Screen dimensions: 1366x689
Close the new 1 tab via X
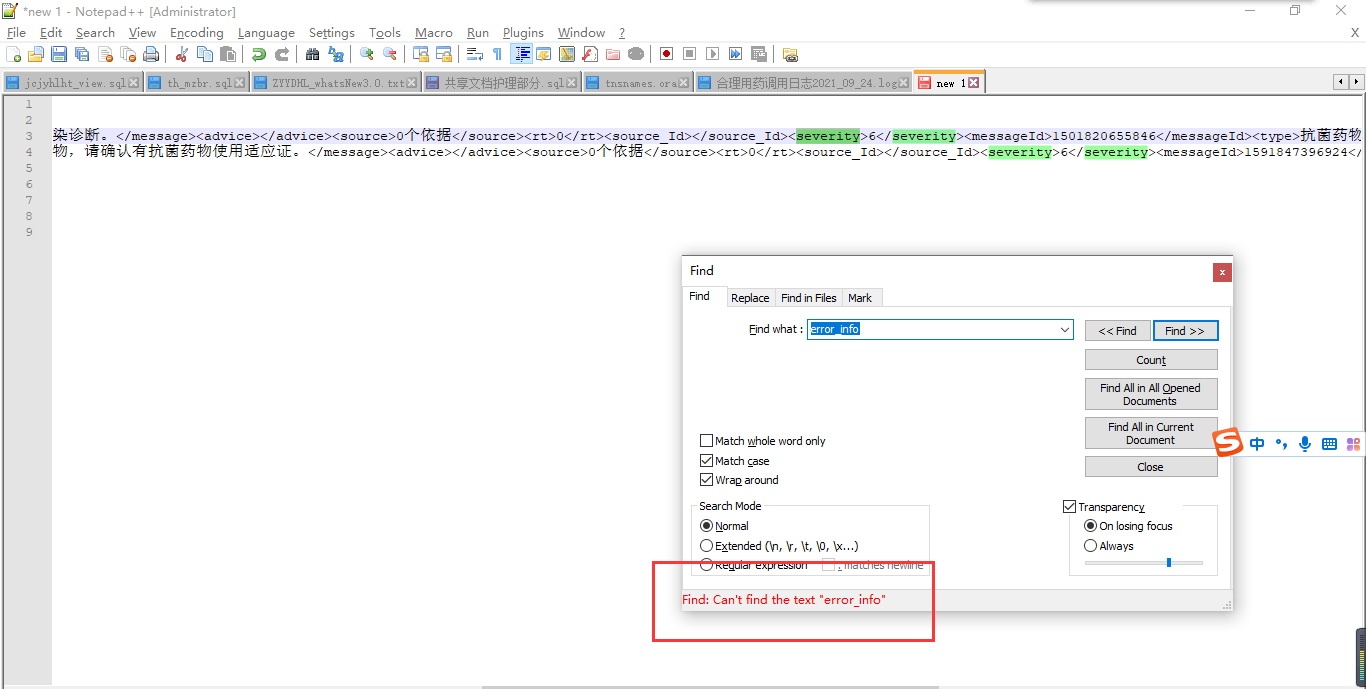click(x=973, y=83)
